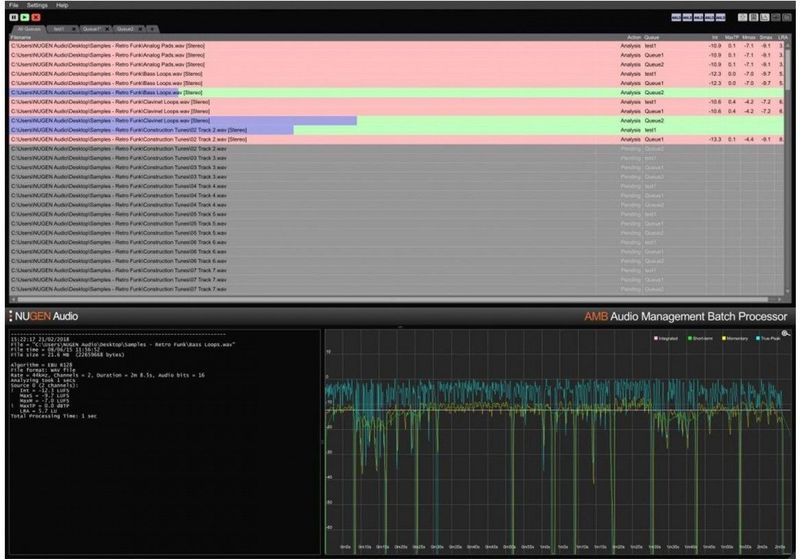
Task: Click the first white toolbar icon at top right
Action: click(x=742, y=17)
